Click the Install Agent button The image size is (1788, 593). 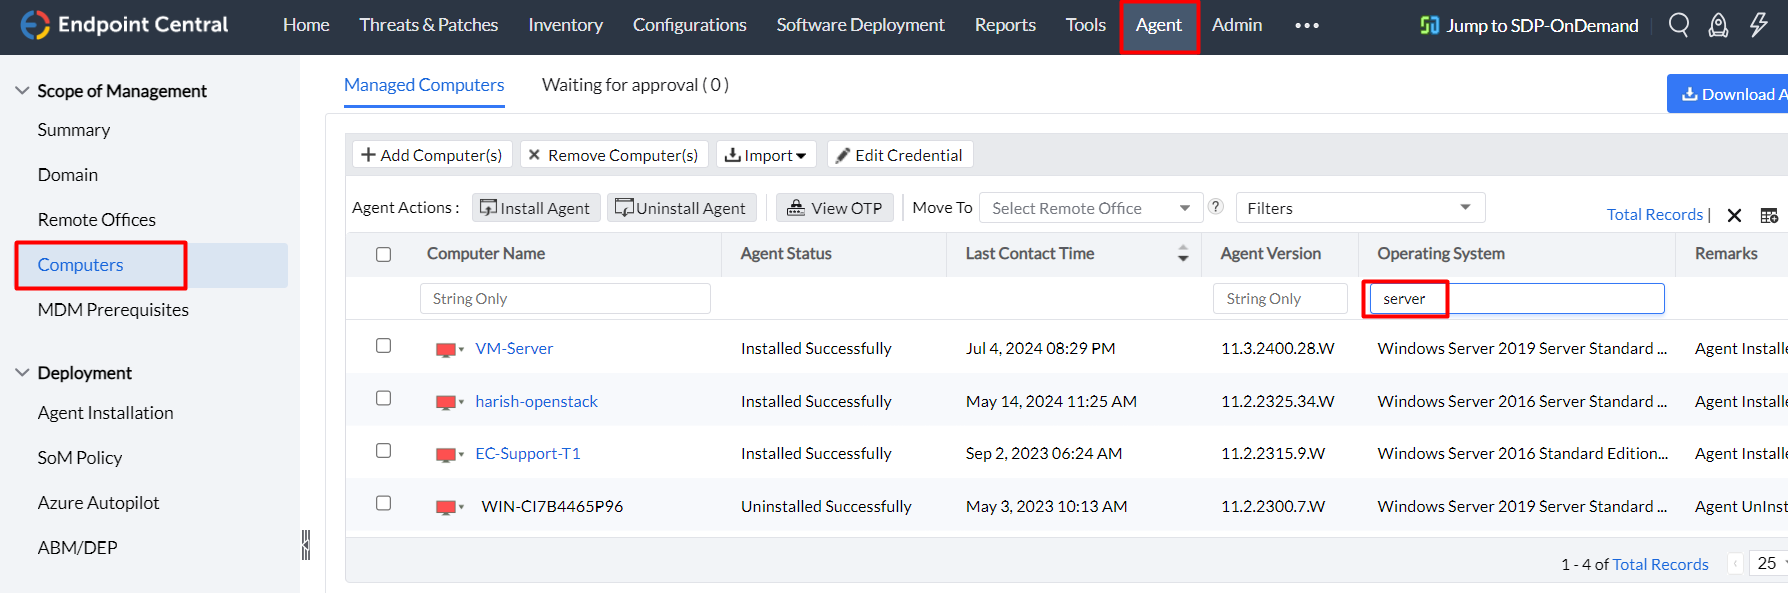536,208
